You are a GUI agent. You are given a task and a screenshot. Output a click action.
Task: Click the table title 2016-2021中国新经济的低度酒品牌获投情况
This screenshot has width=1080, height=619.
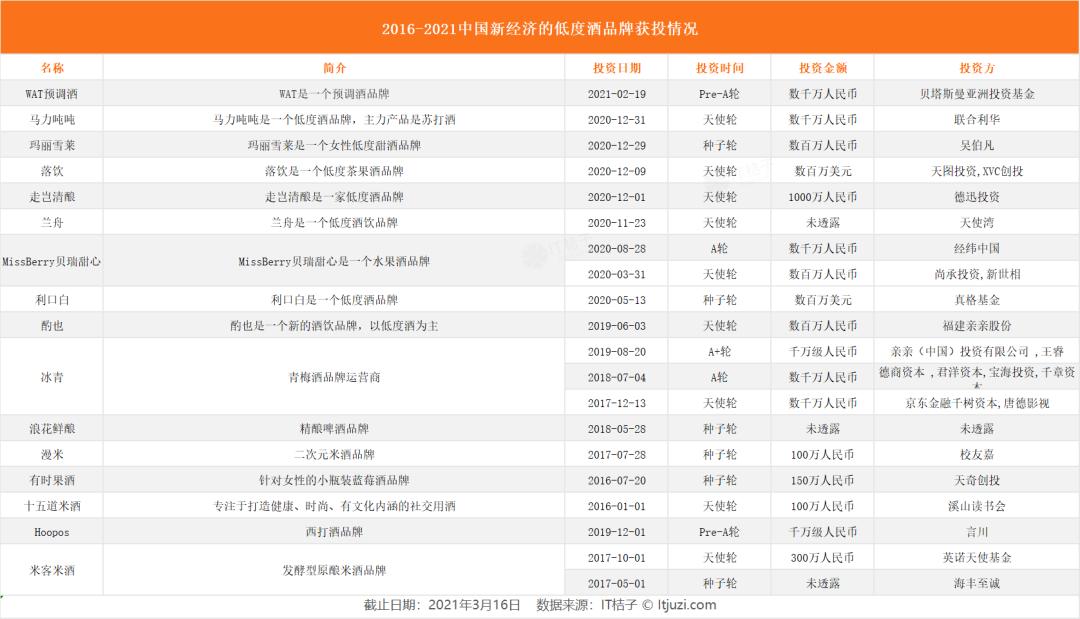pos(539,28)
